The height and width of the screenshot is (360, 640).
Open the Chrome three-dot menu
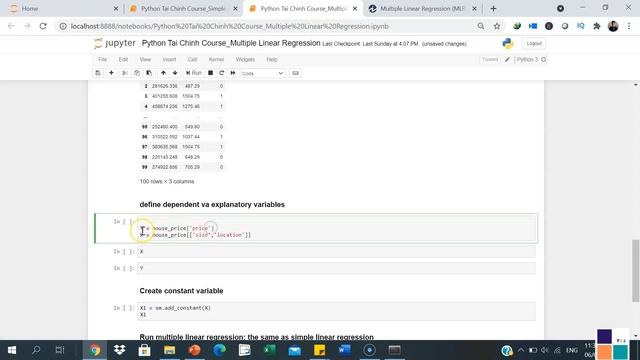coord(629,26)
